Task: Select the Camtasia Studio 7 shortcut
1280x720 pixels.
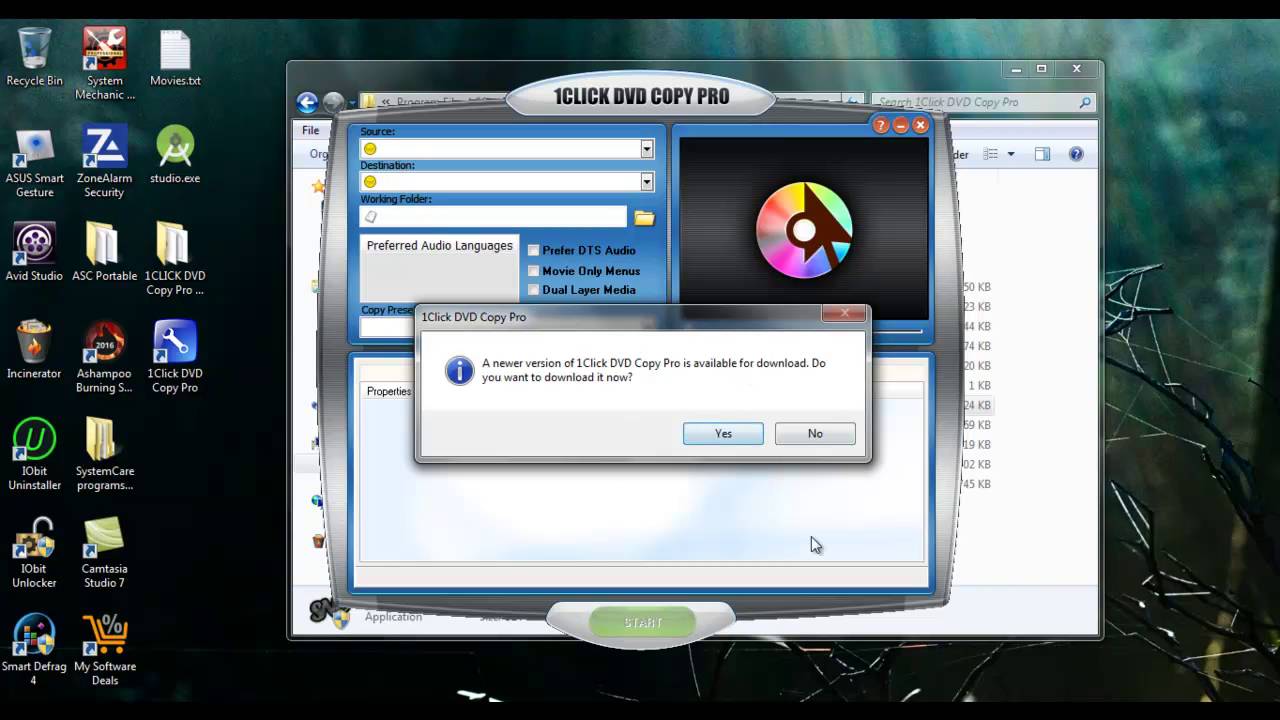Action: 104,552
